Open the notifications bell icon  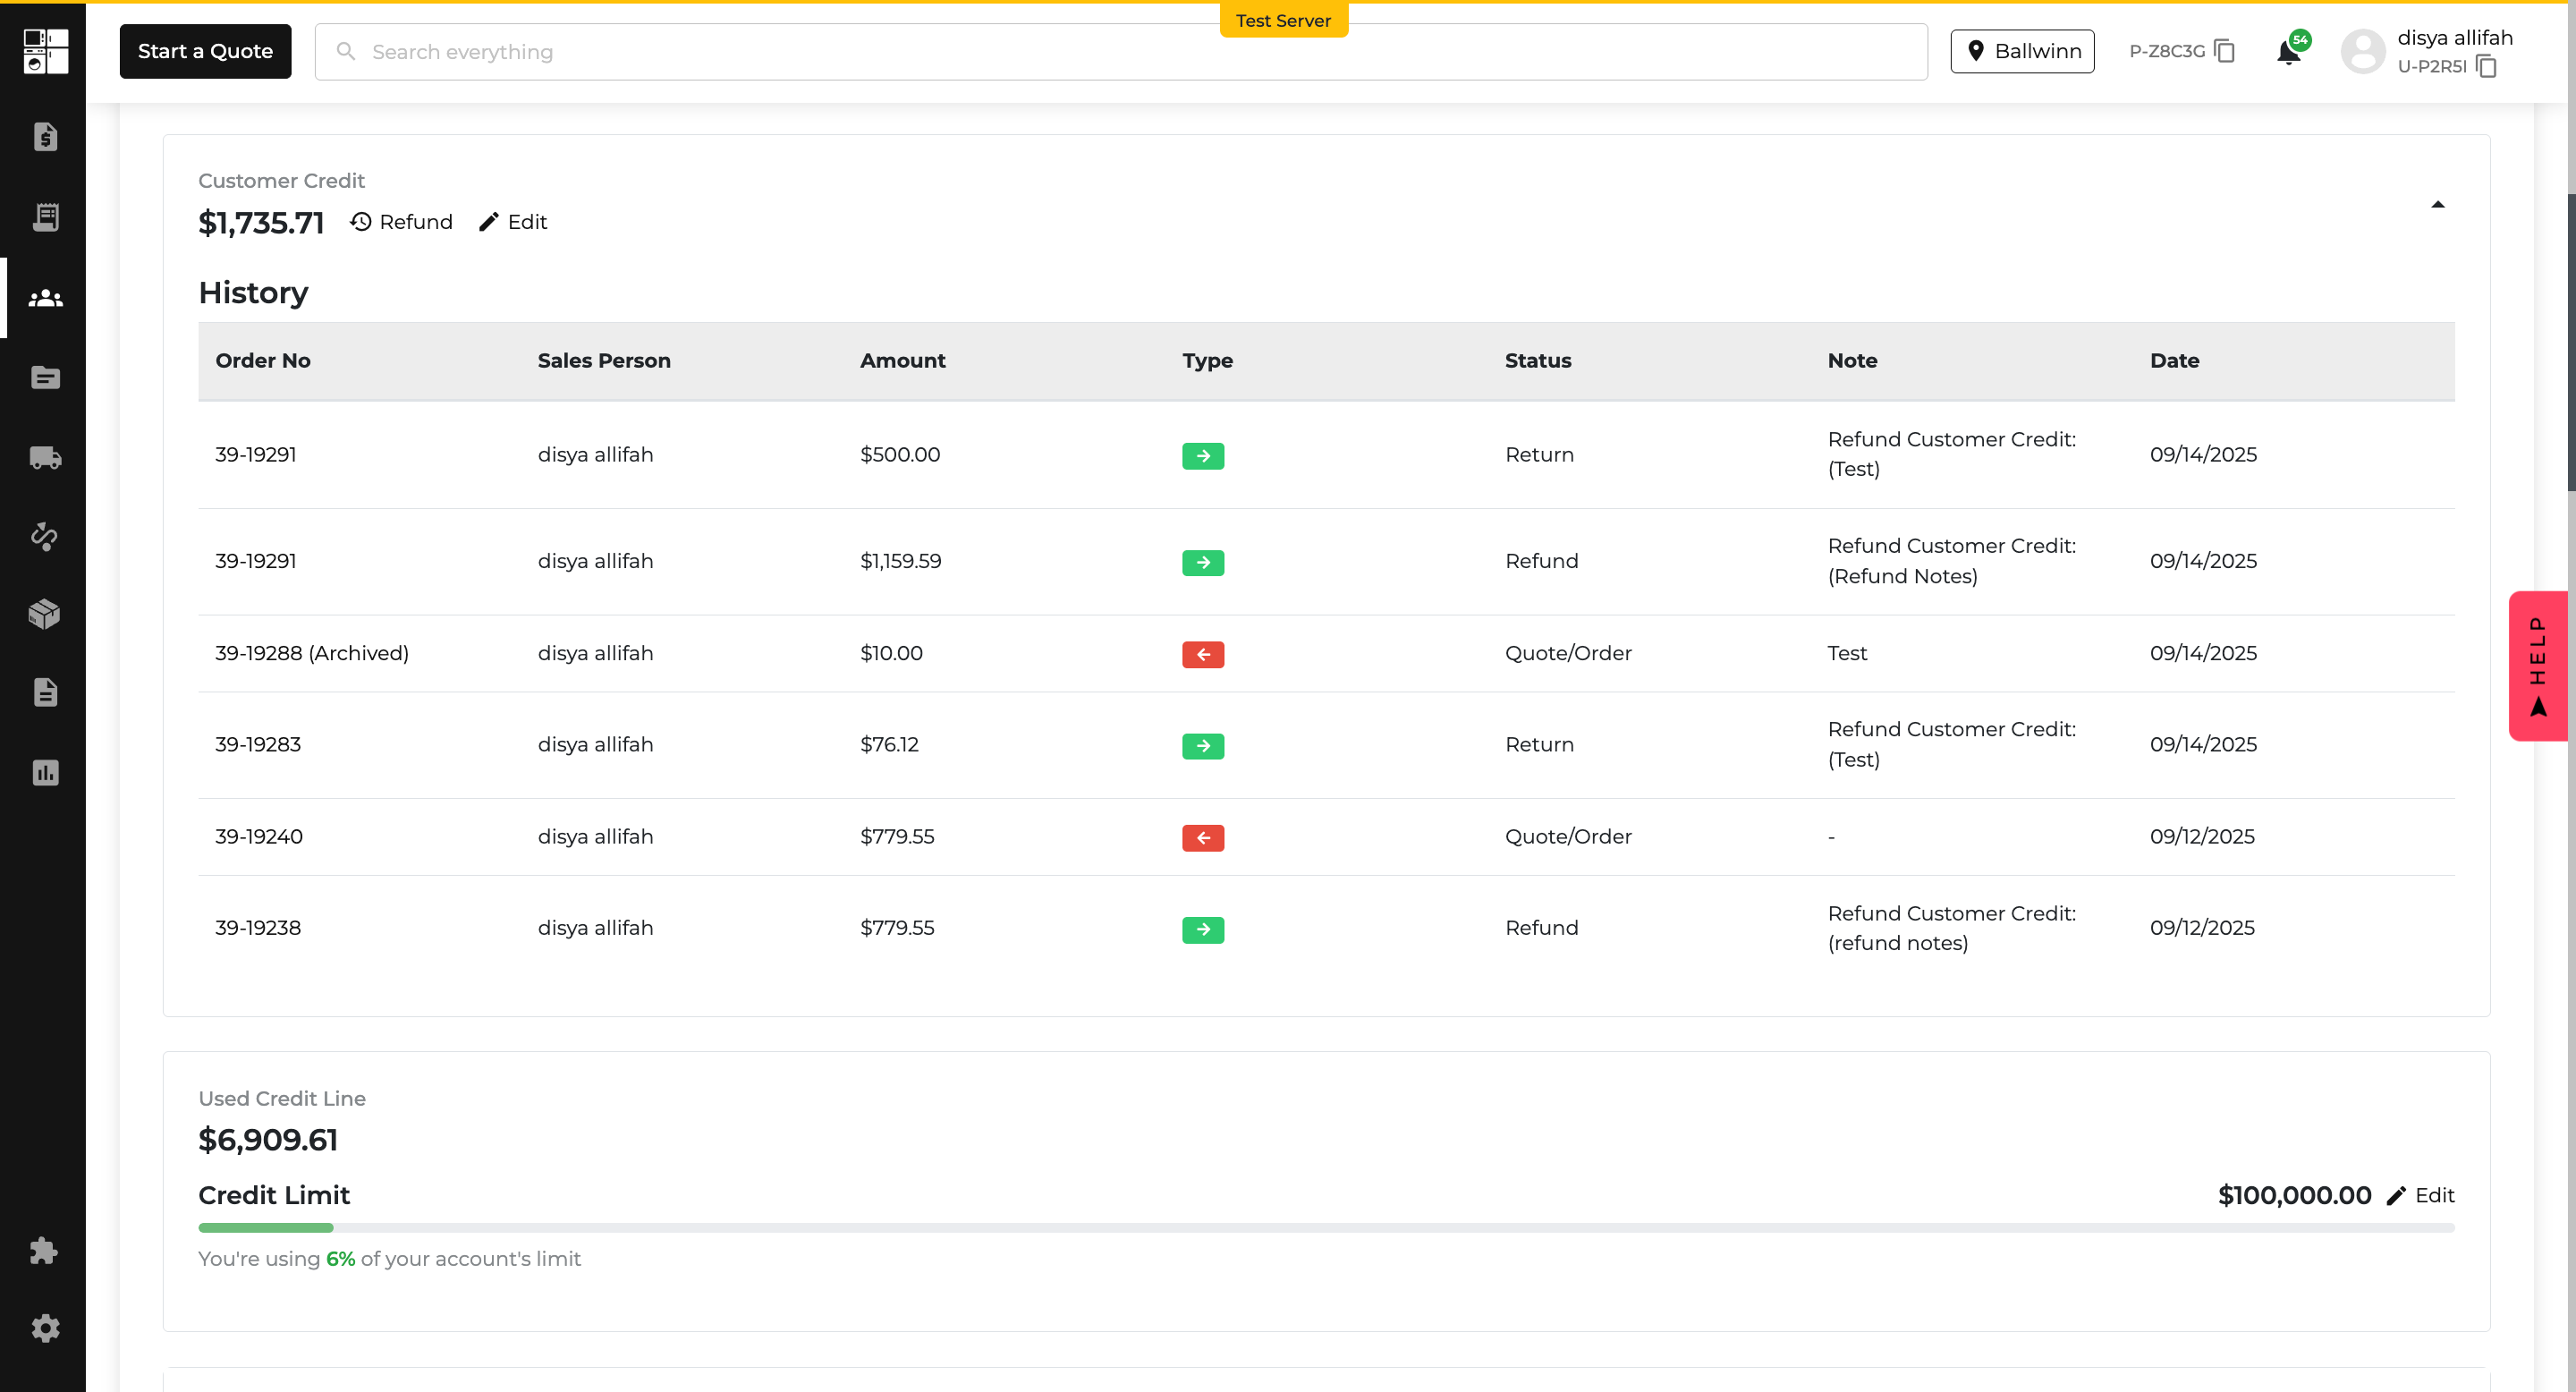(2288, 52)
